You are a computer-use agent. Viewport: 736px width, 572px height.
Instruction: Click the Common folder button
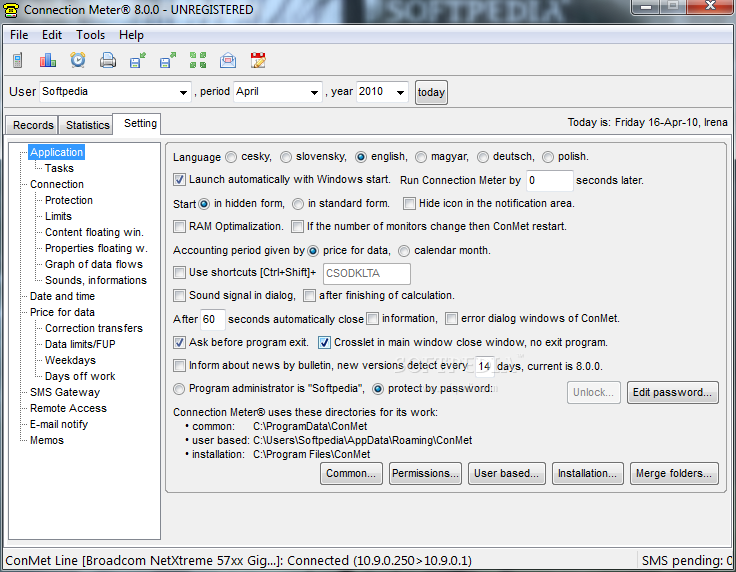pos(351,473)
